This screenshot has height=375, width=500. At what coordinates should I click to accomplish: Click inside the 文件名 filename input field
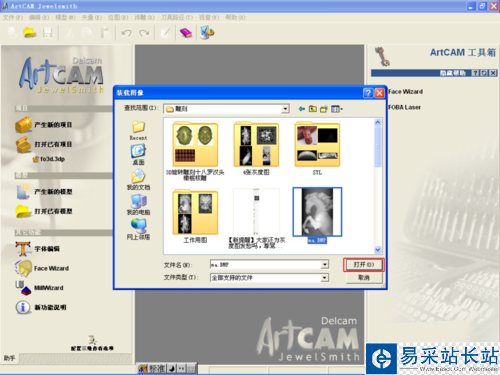click(x=265, y=265)
